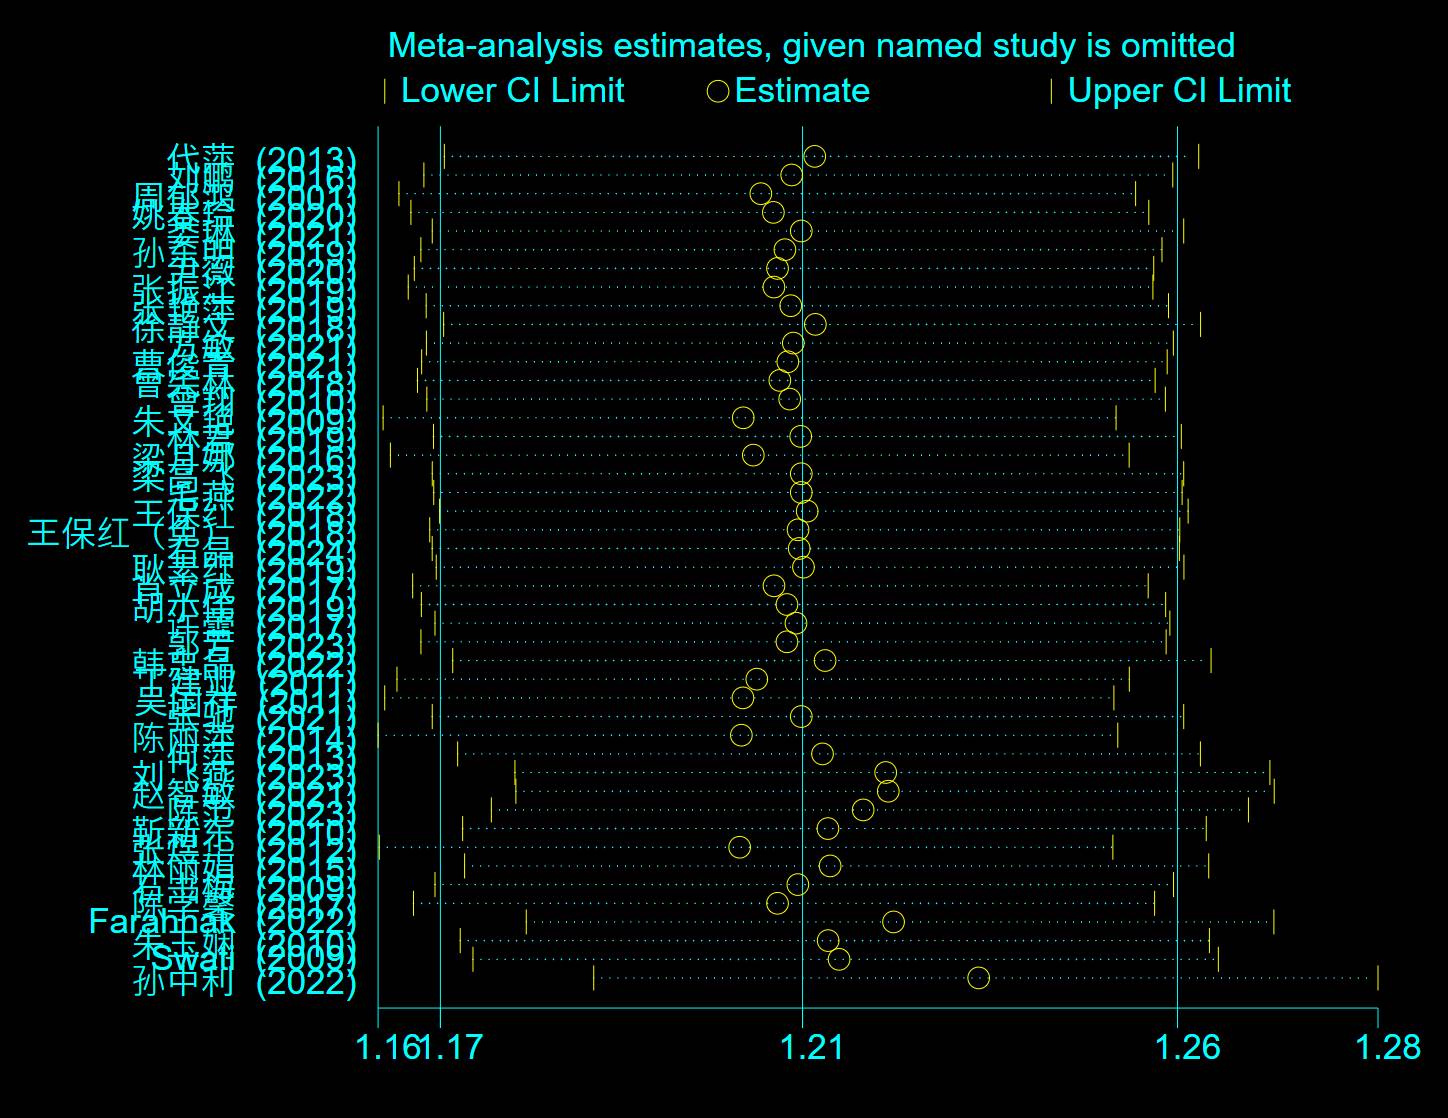Click the "Lower CI Limit" legend text
The width and height of the screenshot is (1448, 1118).
tap(512, 91)
